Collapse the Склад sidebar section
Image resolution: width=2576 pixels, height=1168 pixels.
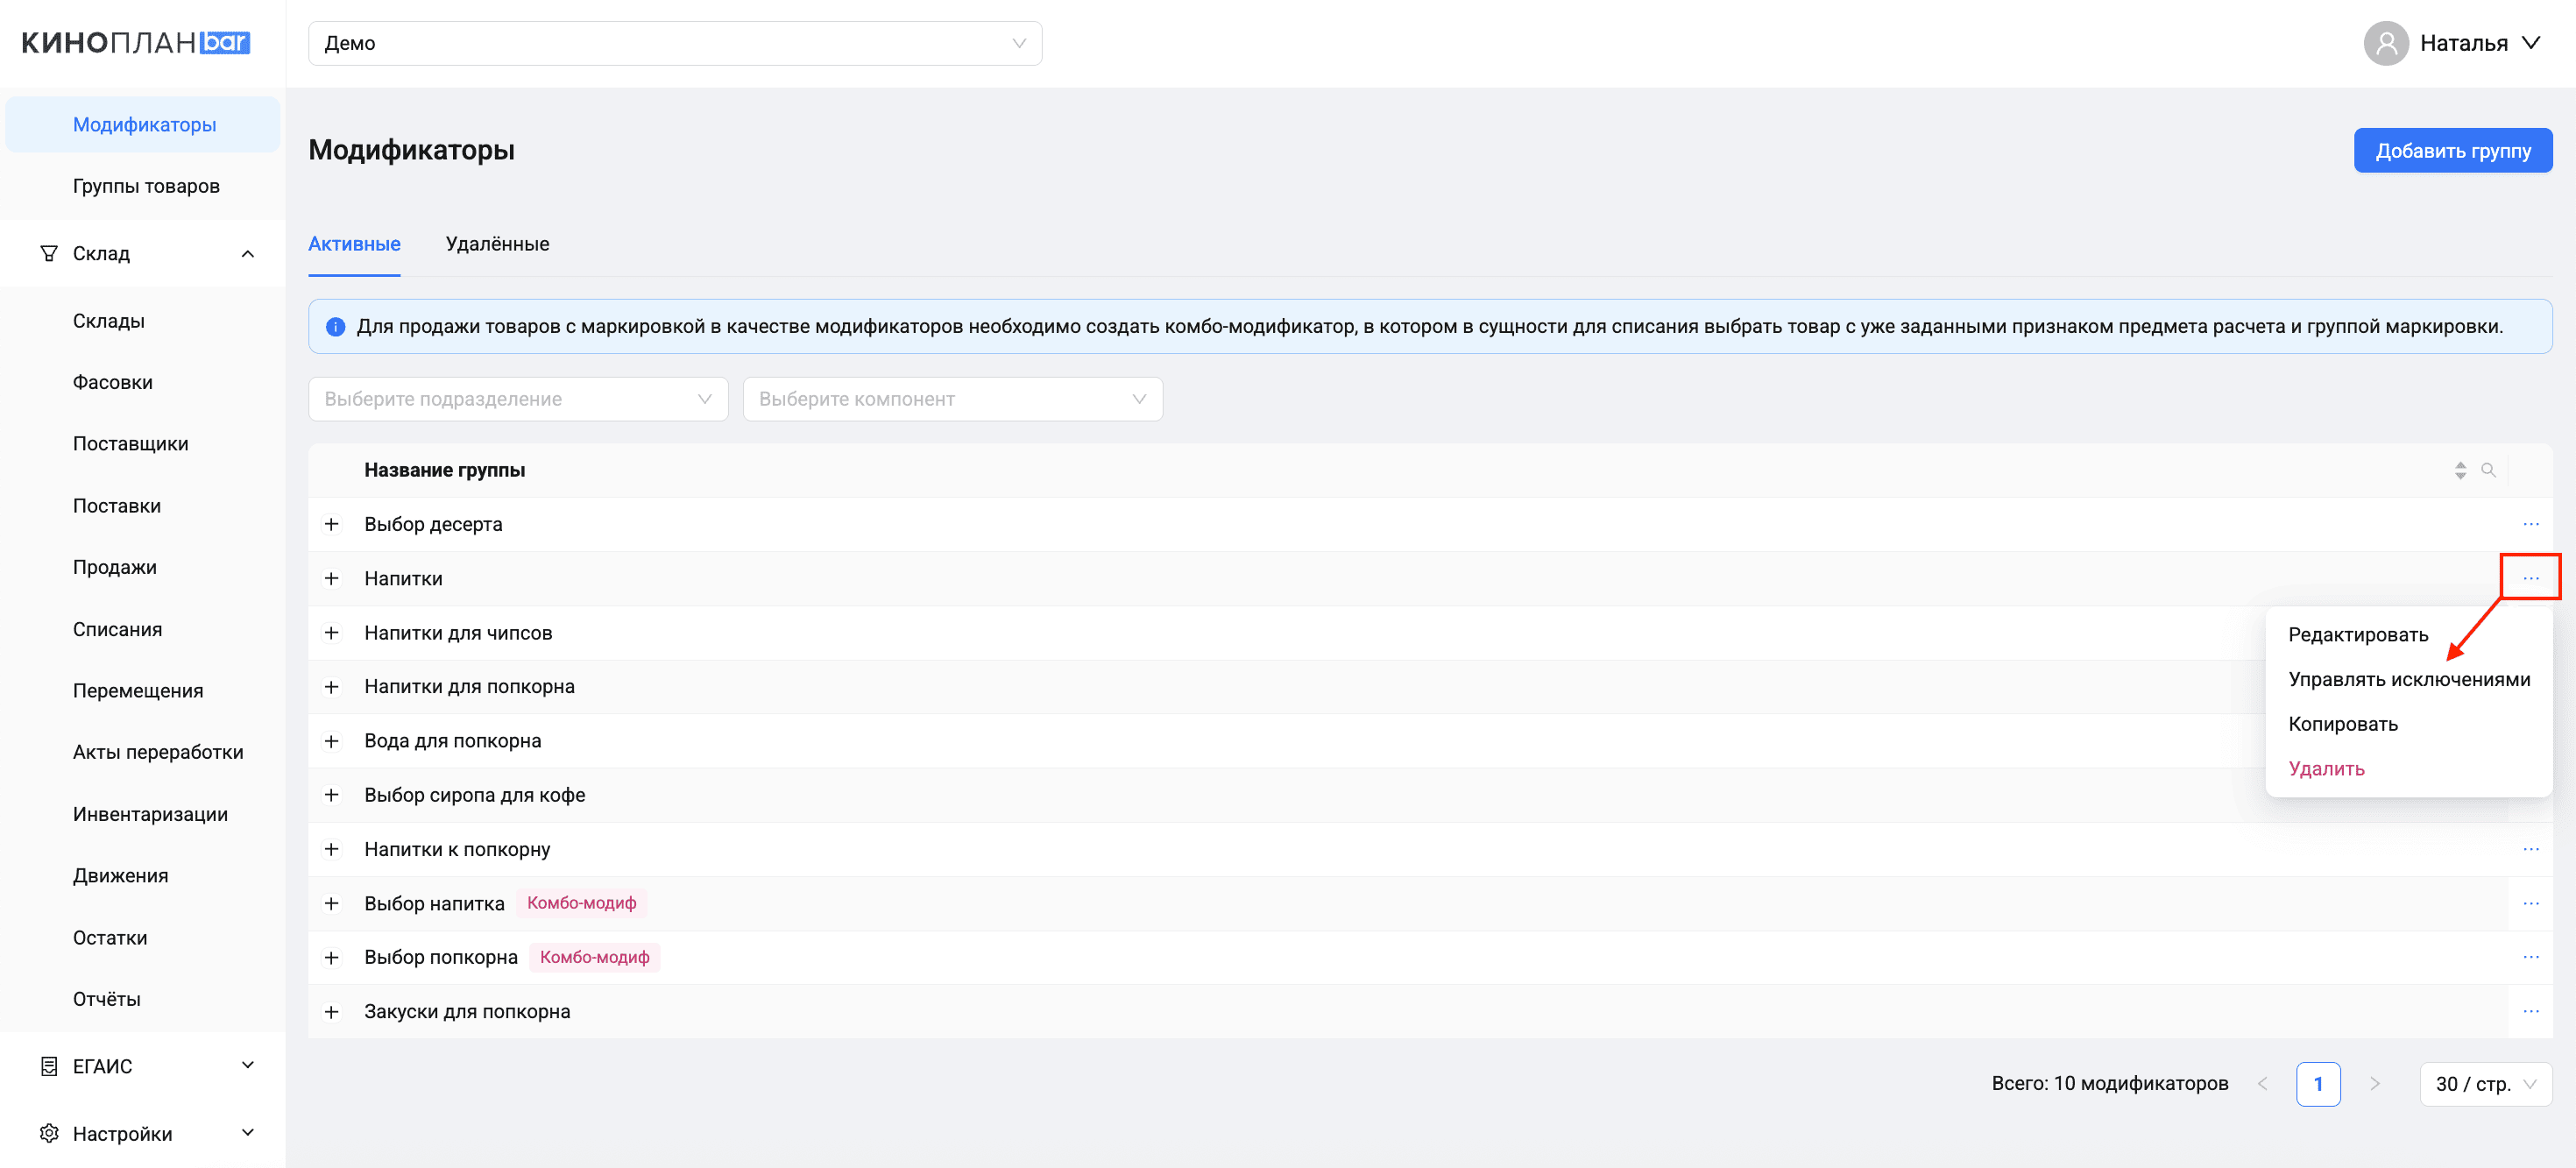(x=247, y=254)
